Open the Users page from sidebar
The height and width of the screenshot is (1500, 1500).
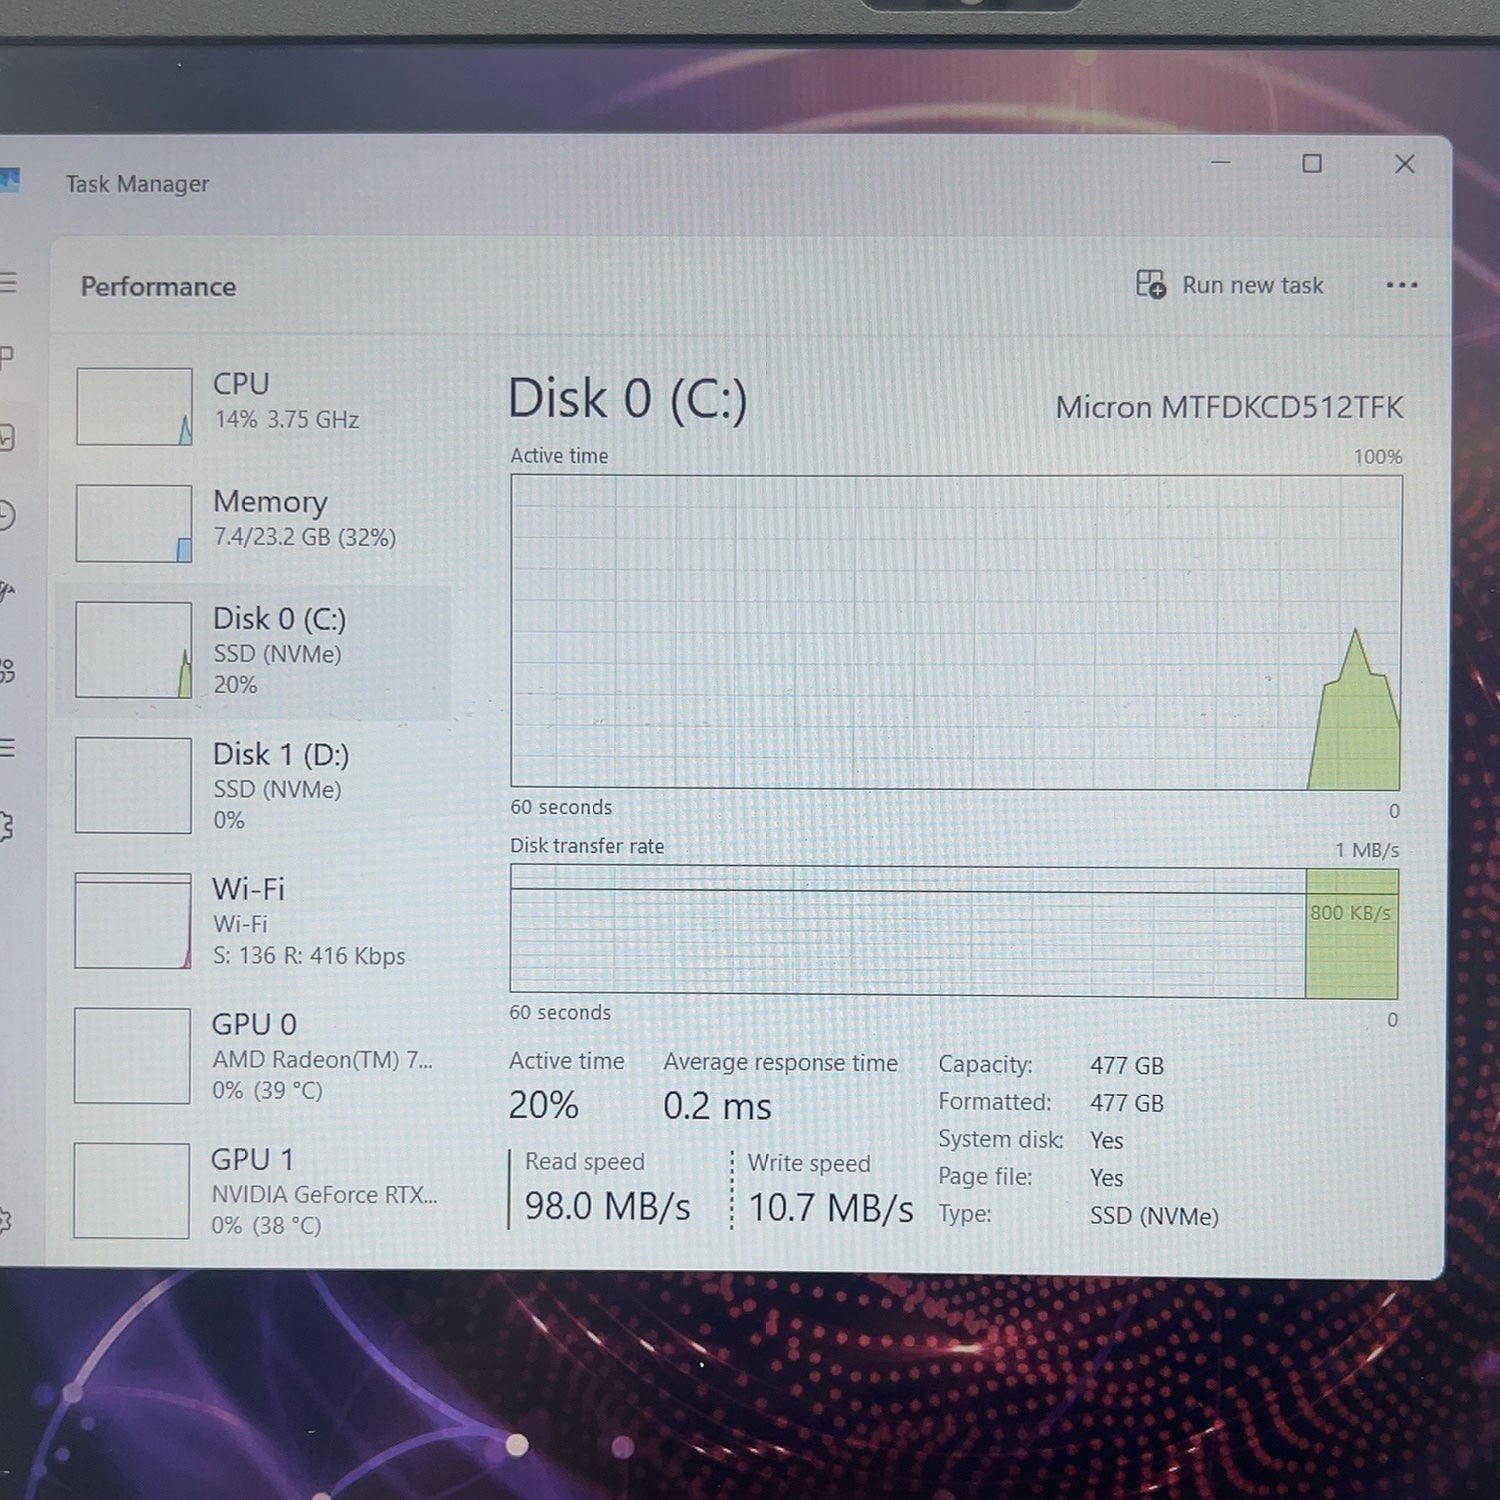[x=6, y=670]
